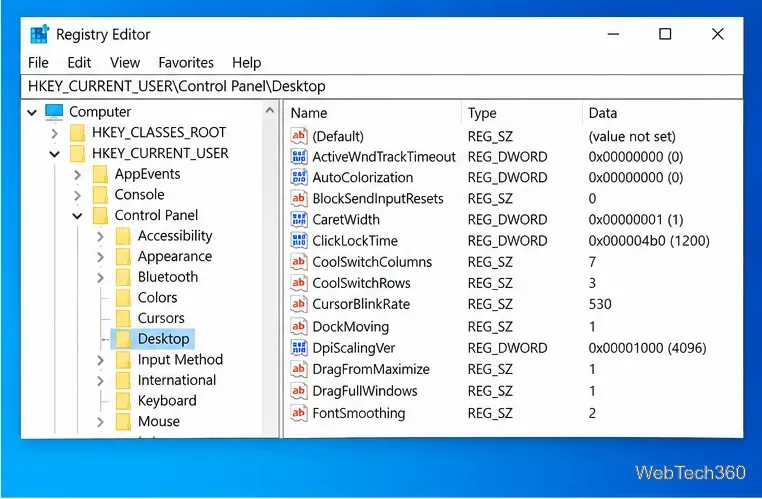The height and width of the screenshot is (499, 762).
Task: Click the DWORD icon beside DpiScalingVer
Action: click(299, 347)
